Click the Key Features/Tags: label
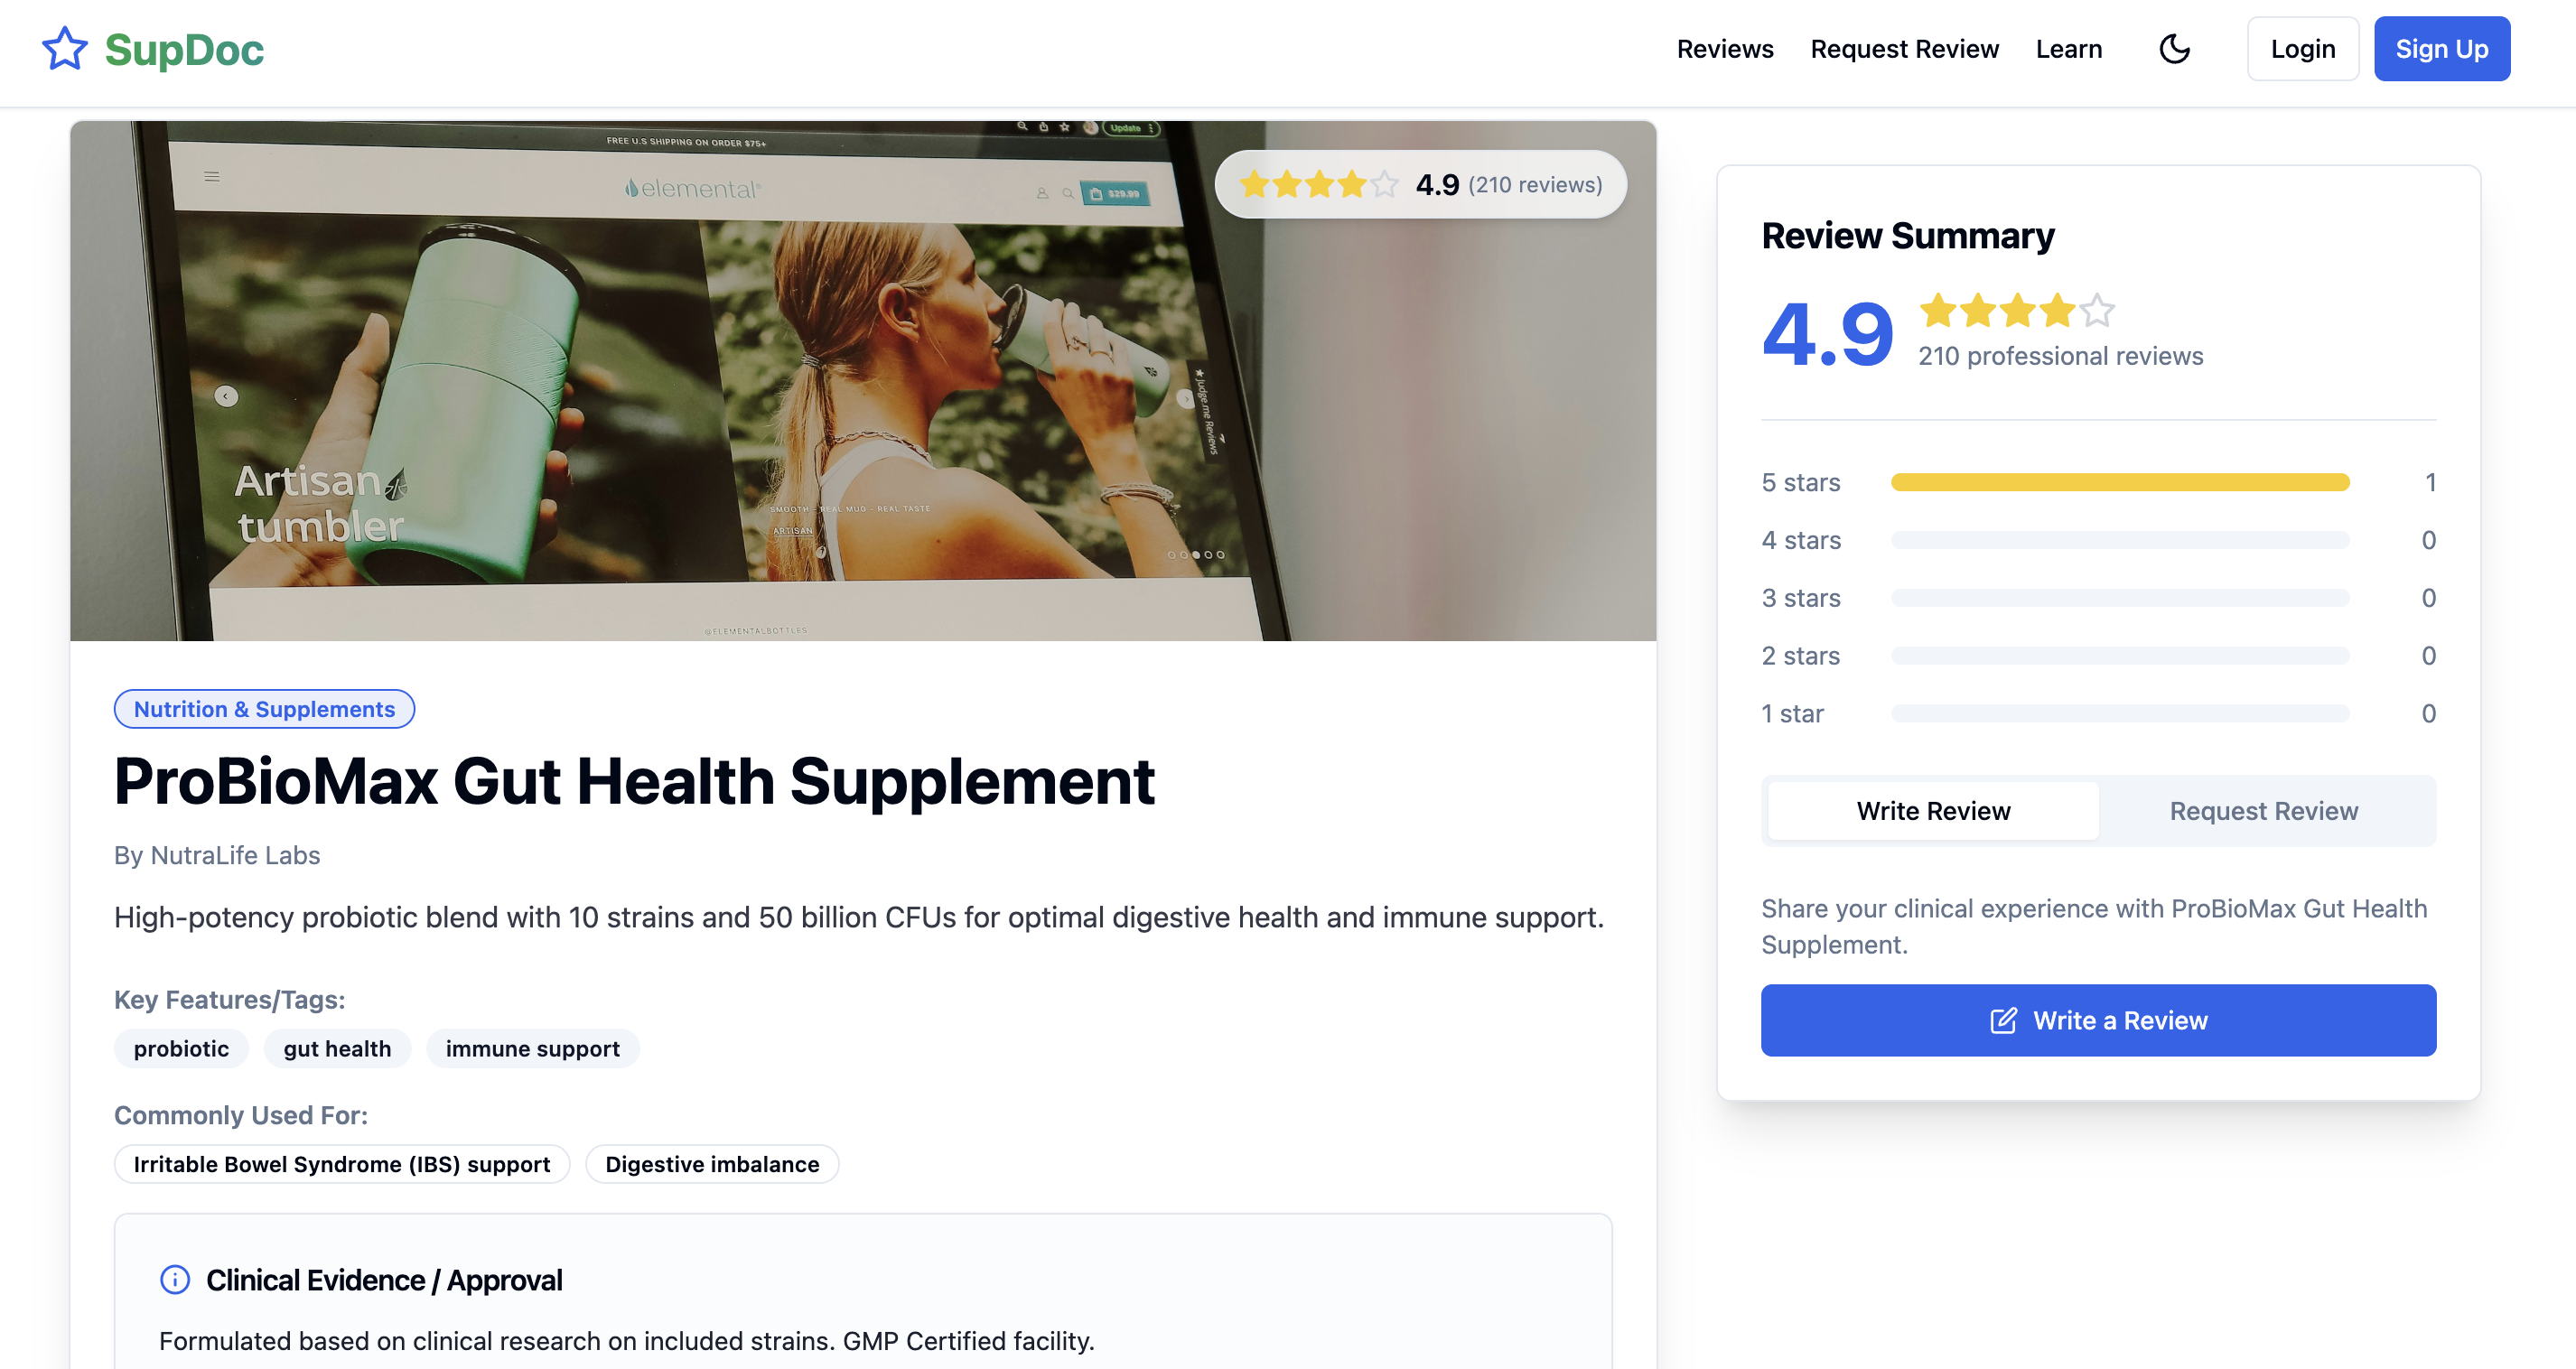Image resolution: width=2576 pixels, height=1369 pixels. (229, 1000)
